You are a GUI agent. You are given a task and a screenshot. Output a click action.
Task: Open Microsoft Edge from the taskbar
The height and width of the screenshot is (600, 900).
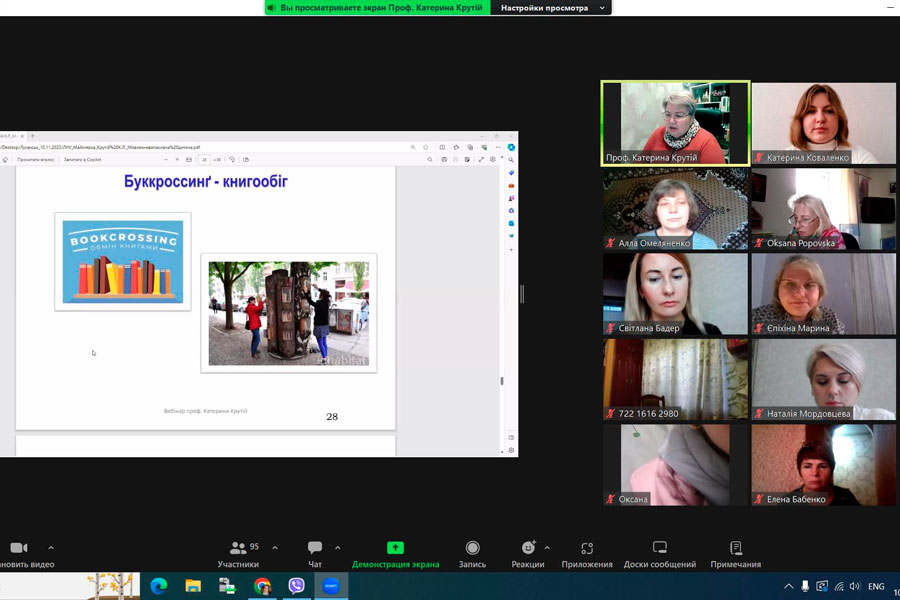[x=159, y=586]
